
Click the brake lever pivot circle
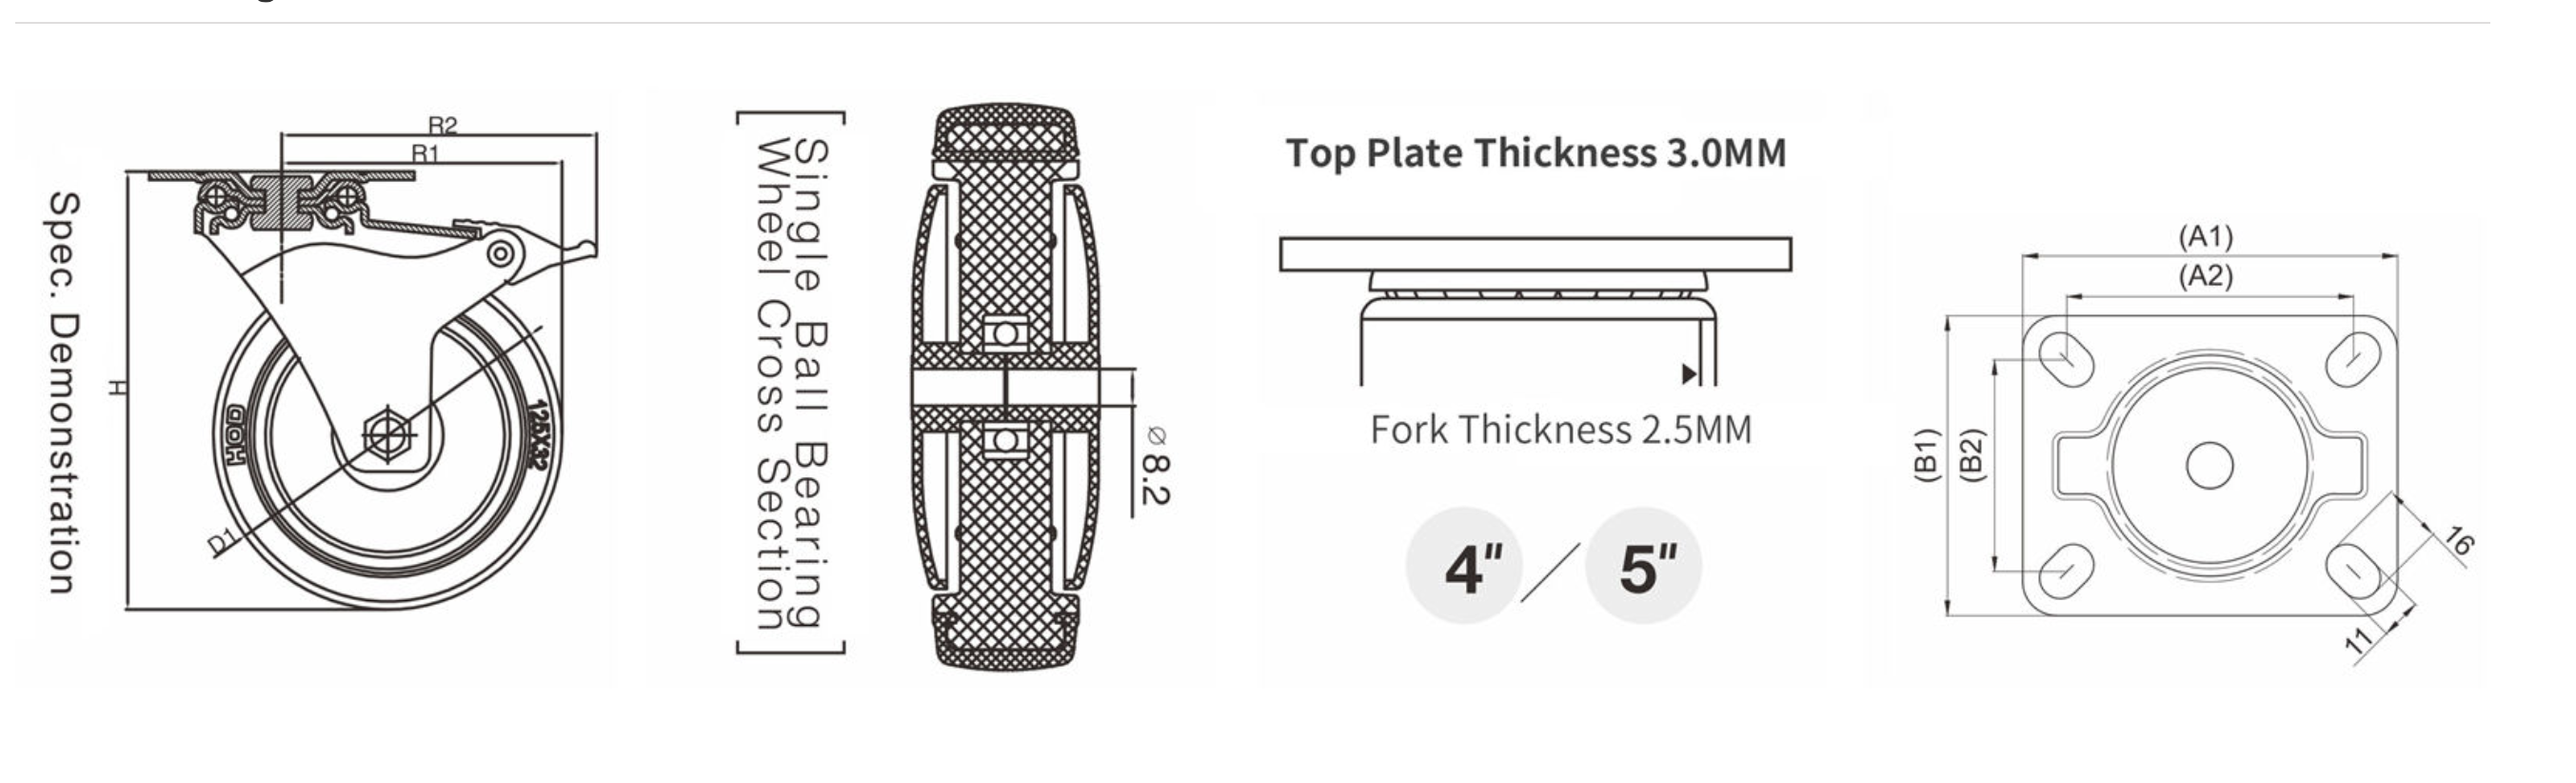pos(501,254)
